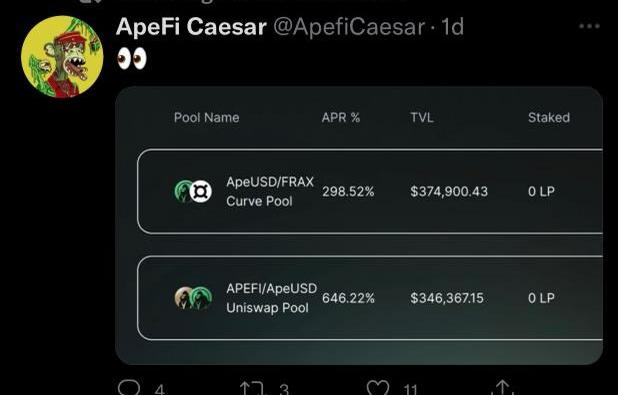Viewport: 618px width, 395px height.
Task: Retweet using the arrows icon
Action: 251,388
